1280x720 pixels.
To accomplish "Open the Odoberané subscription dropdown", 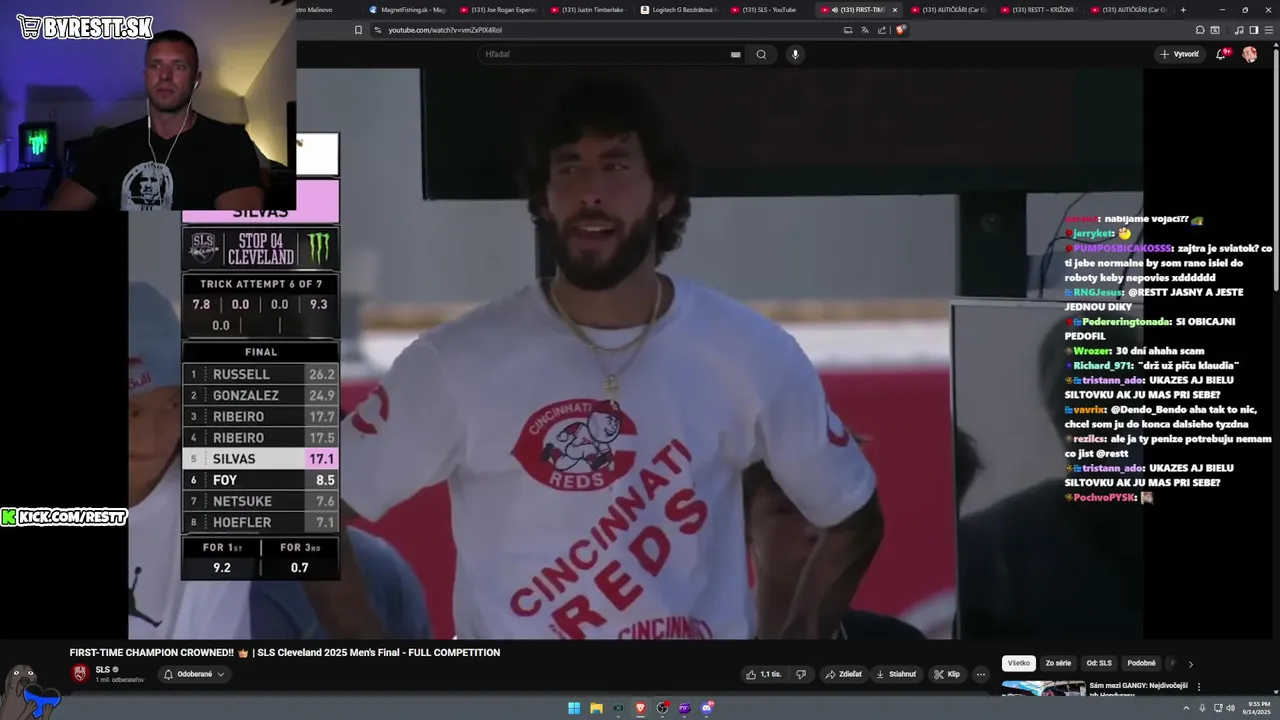I will point(194,674).
